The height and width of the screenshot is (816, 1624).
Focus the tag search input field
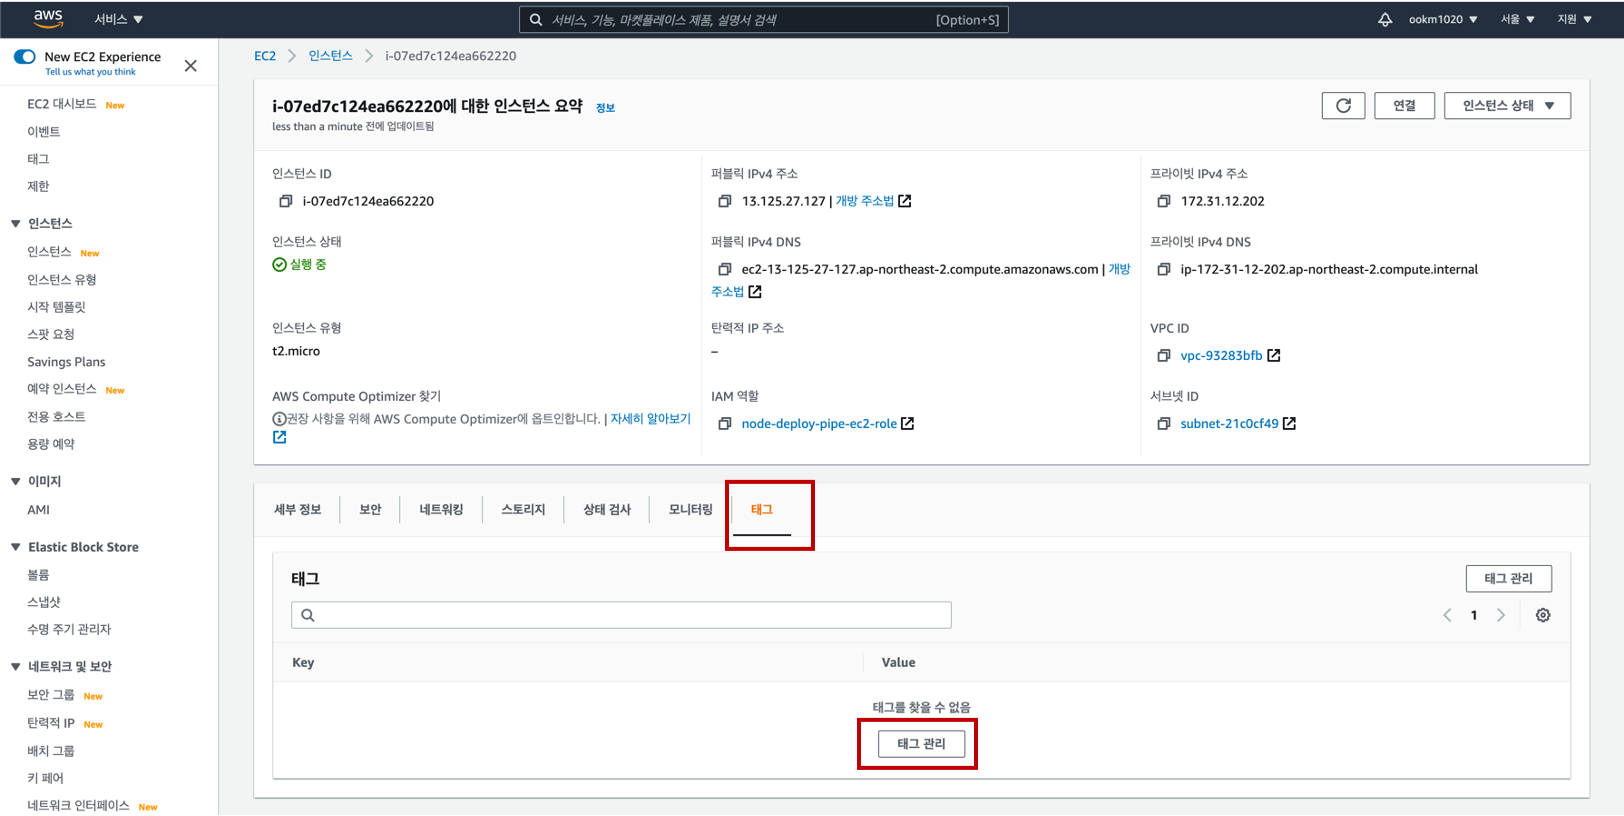(x=621, y=615)
